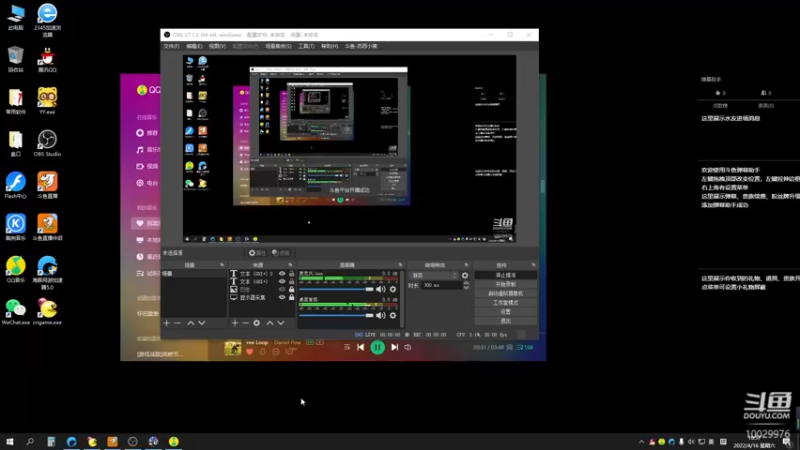Hide the 显示器采集 source
The image size is (800, 450).
pos(282,297)
